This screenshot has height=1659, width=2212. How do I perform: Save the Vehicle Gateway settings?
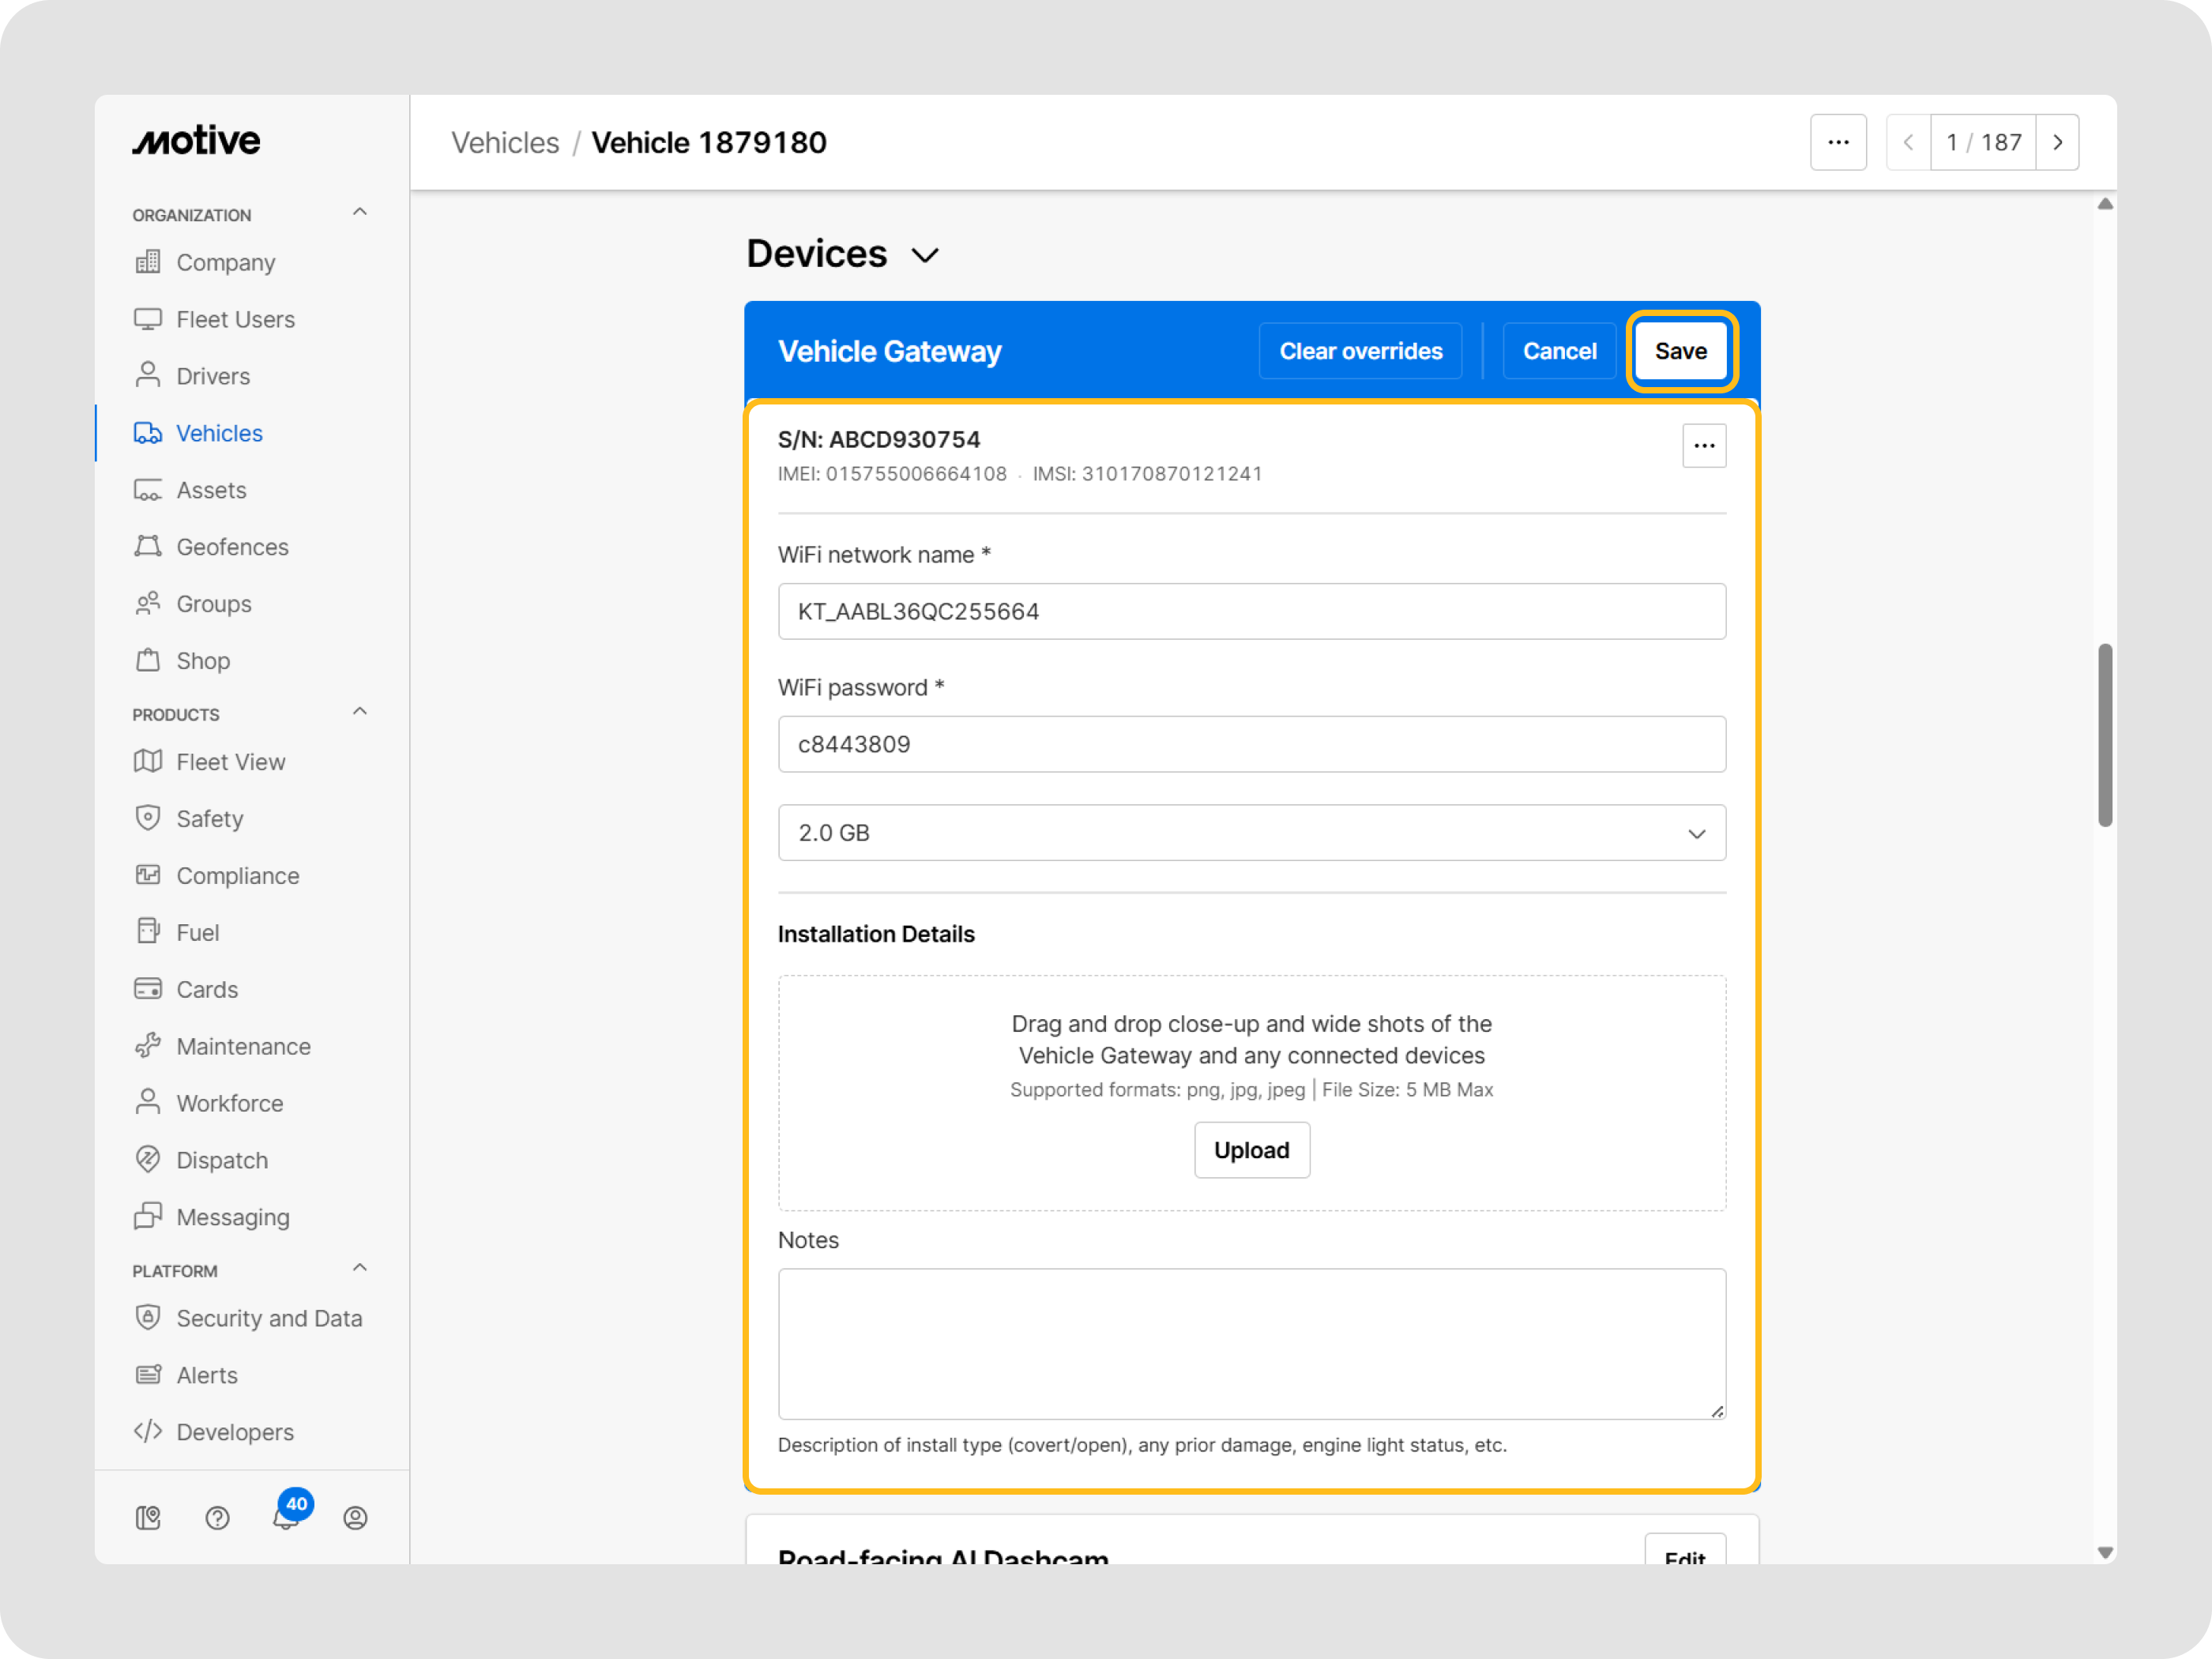point(1680,352)
